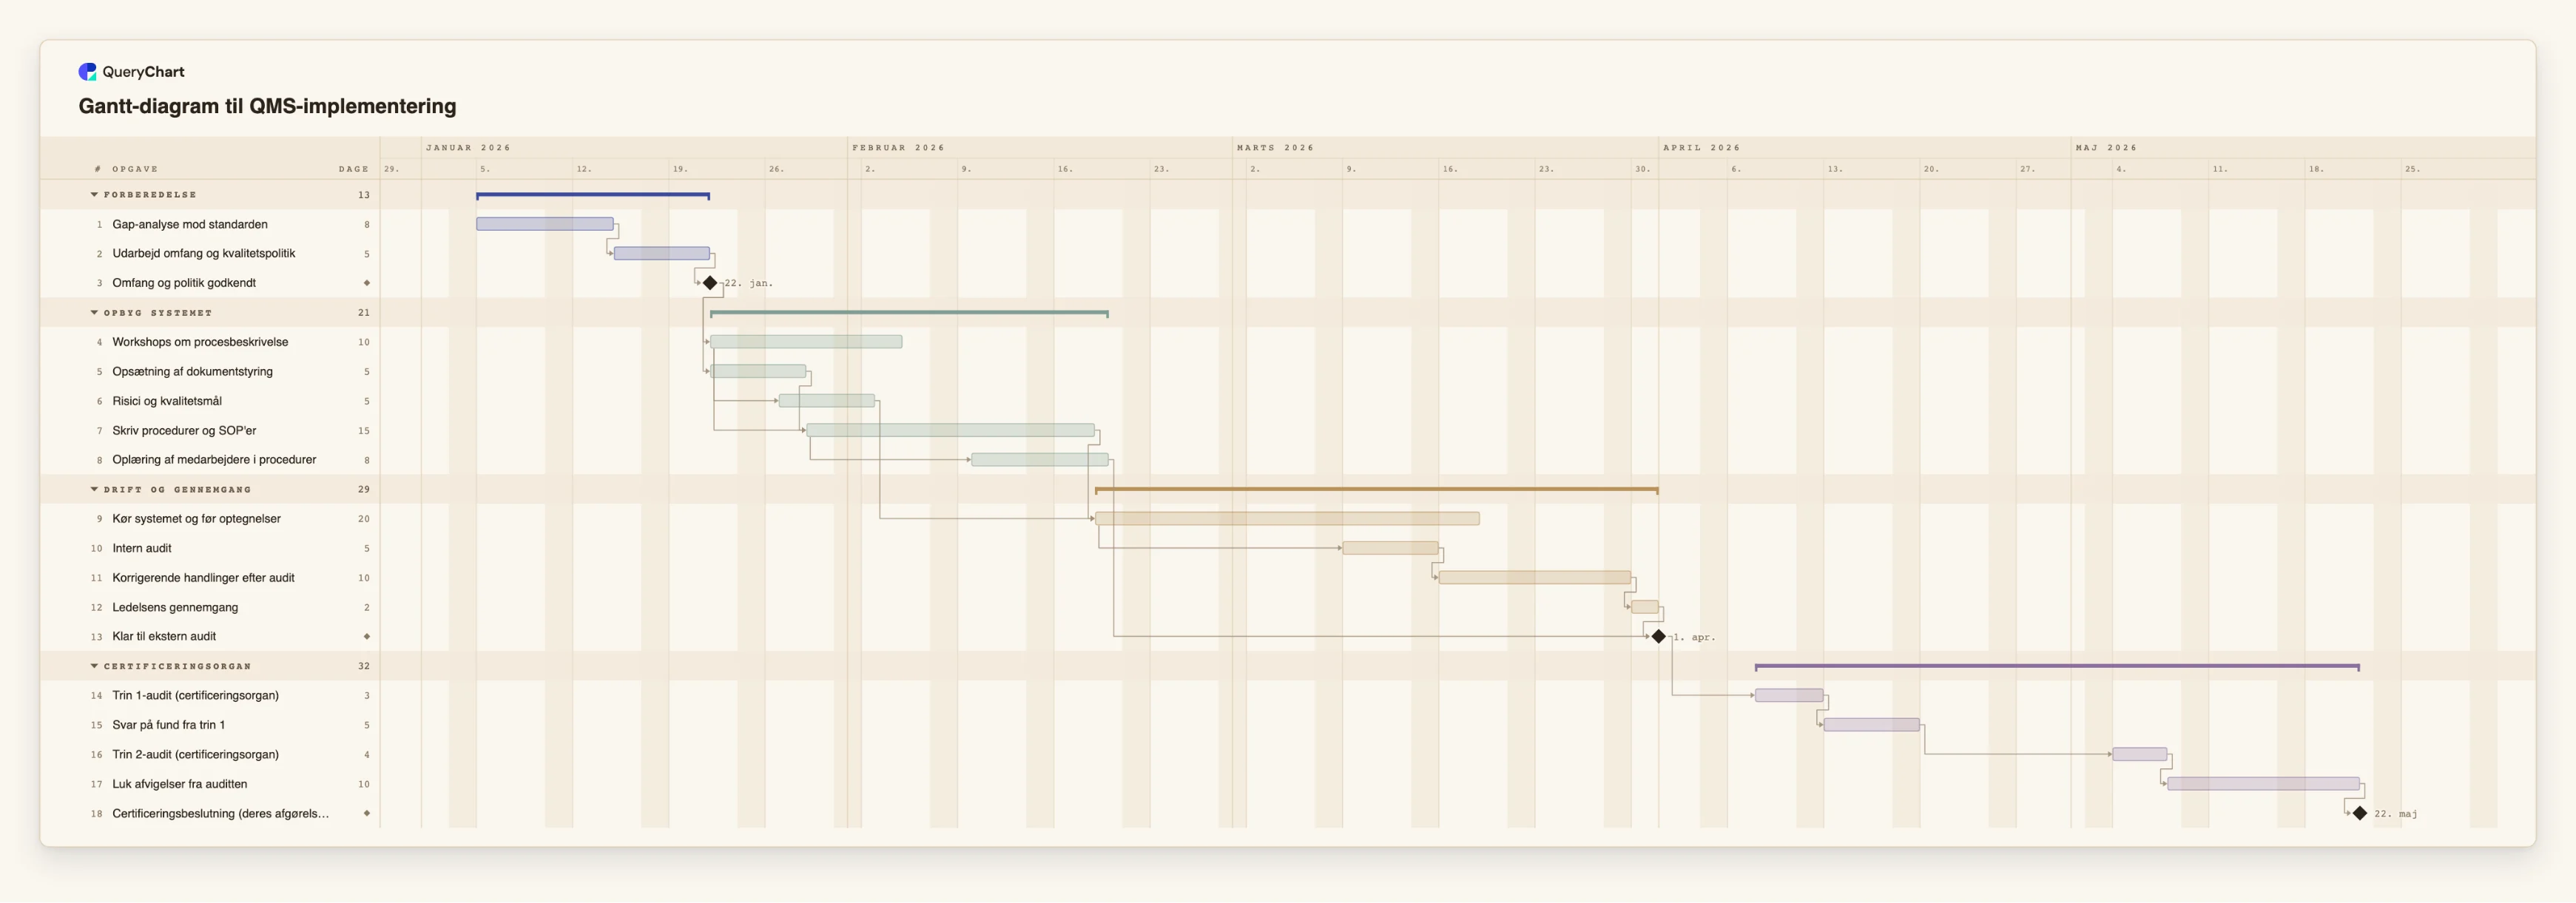This screenshot has height=903, width=2576.
Task: Collapse the DRIFT OG GENNEMGANG group
Action: tap(94, 489)
